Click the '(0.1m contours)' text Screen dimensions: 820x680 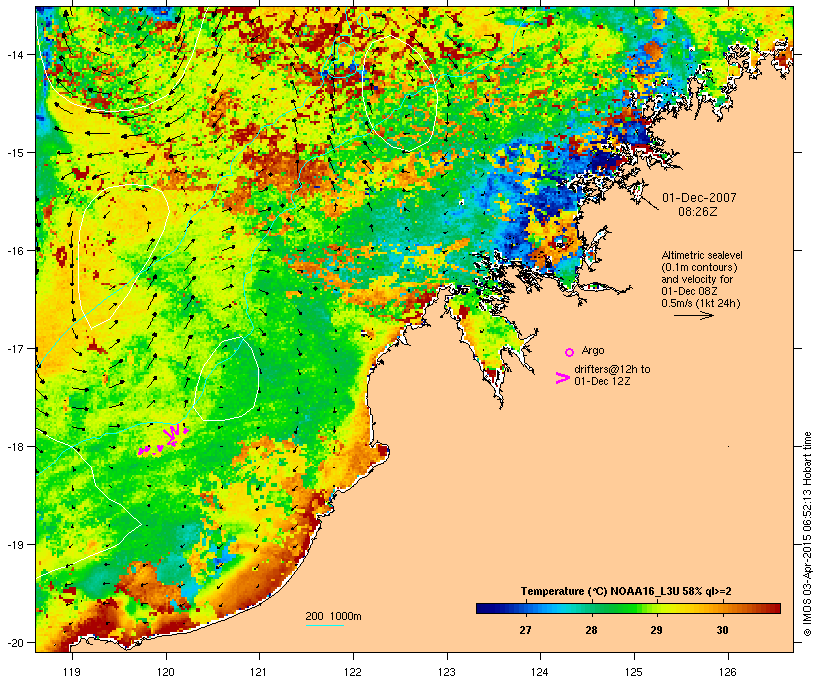pyautogui.click(x=699, y=267)
